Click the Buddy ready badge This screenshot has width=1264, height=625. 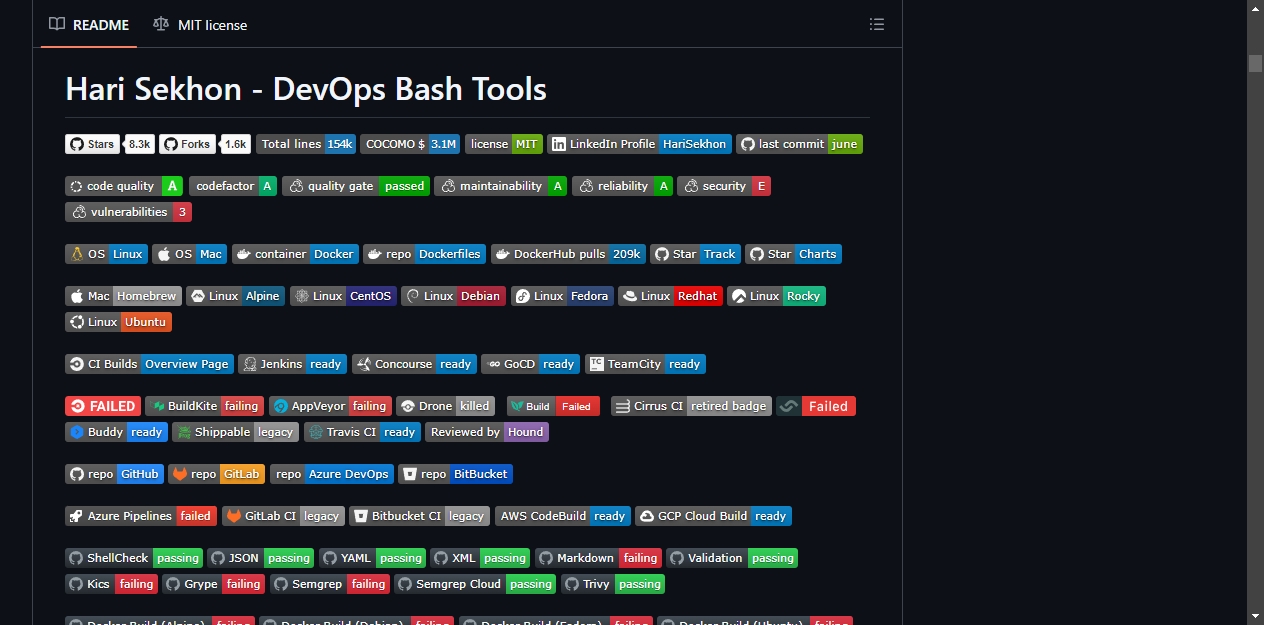[116, 432]
